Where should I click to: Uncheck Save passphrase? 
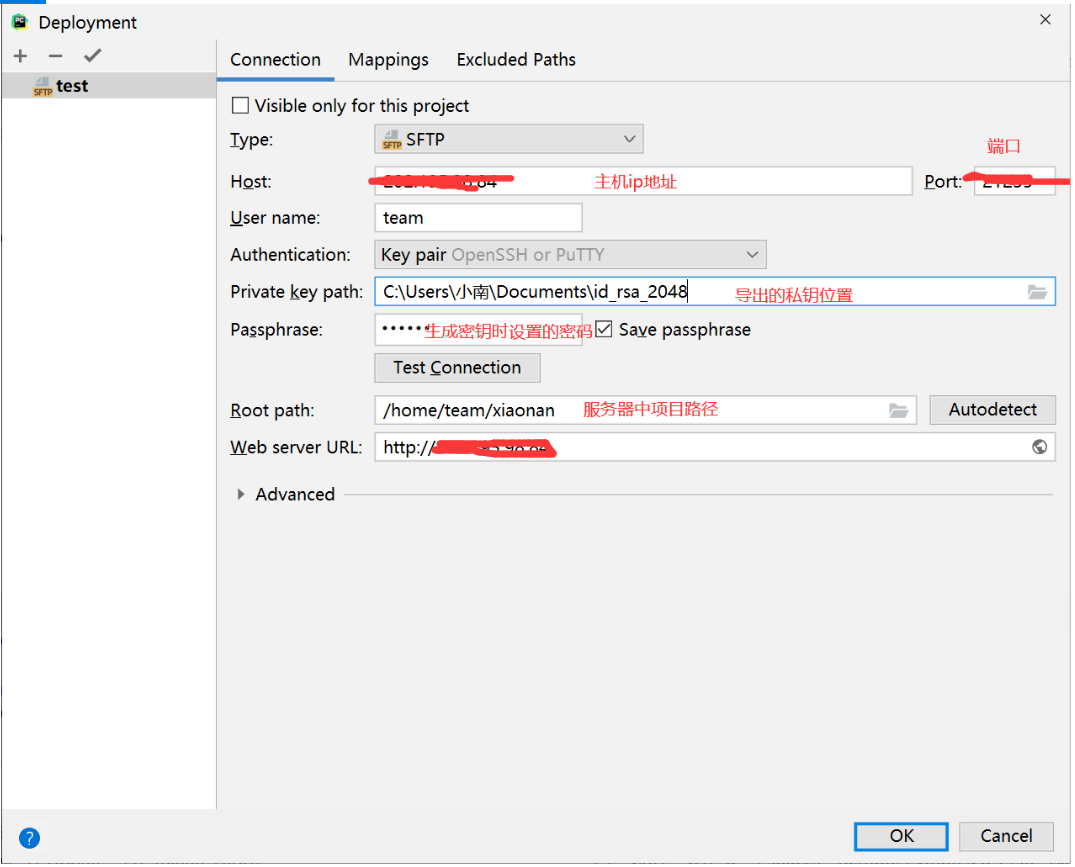[603, 330]
